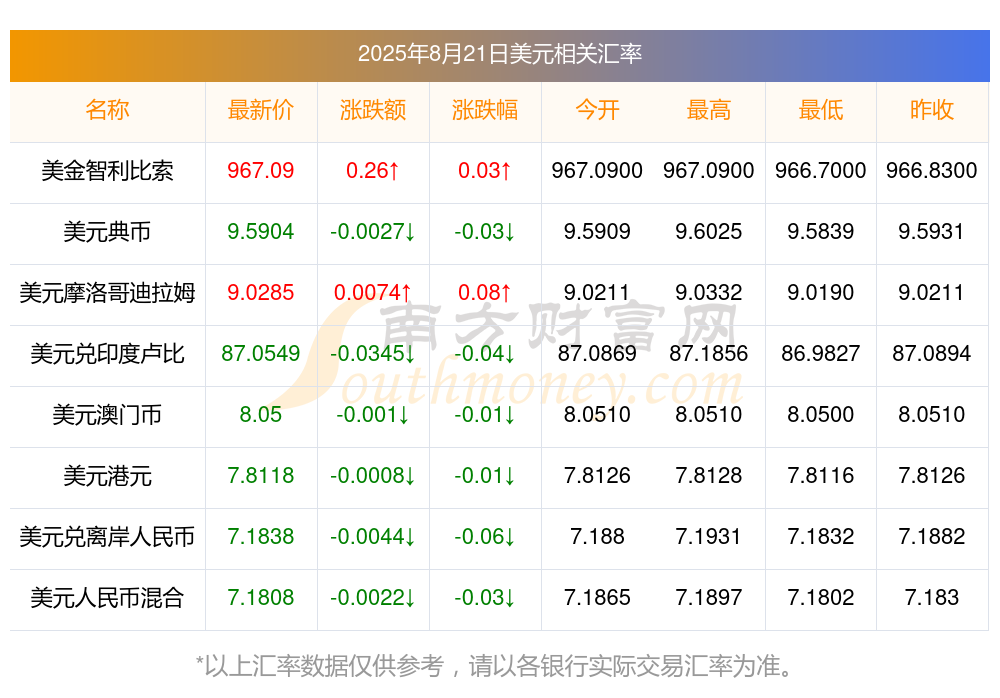Select the 美元摩洛哥迪拉姆 昨收 value '9.0211'

932,293
